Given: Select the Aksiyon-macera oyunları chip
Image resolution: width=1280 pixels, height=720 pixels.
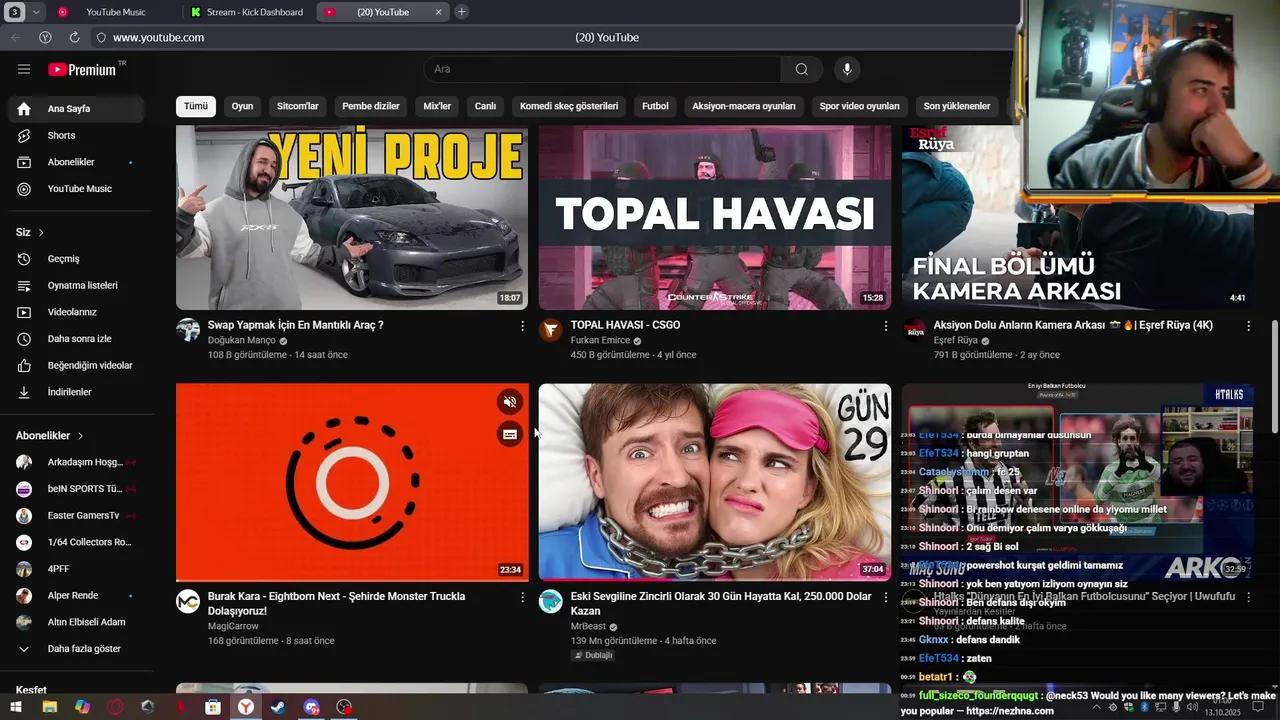Looking at the screenshot, I should [x=744, y=106].
